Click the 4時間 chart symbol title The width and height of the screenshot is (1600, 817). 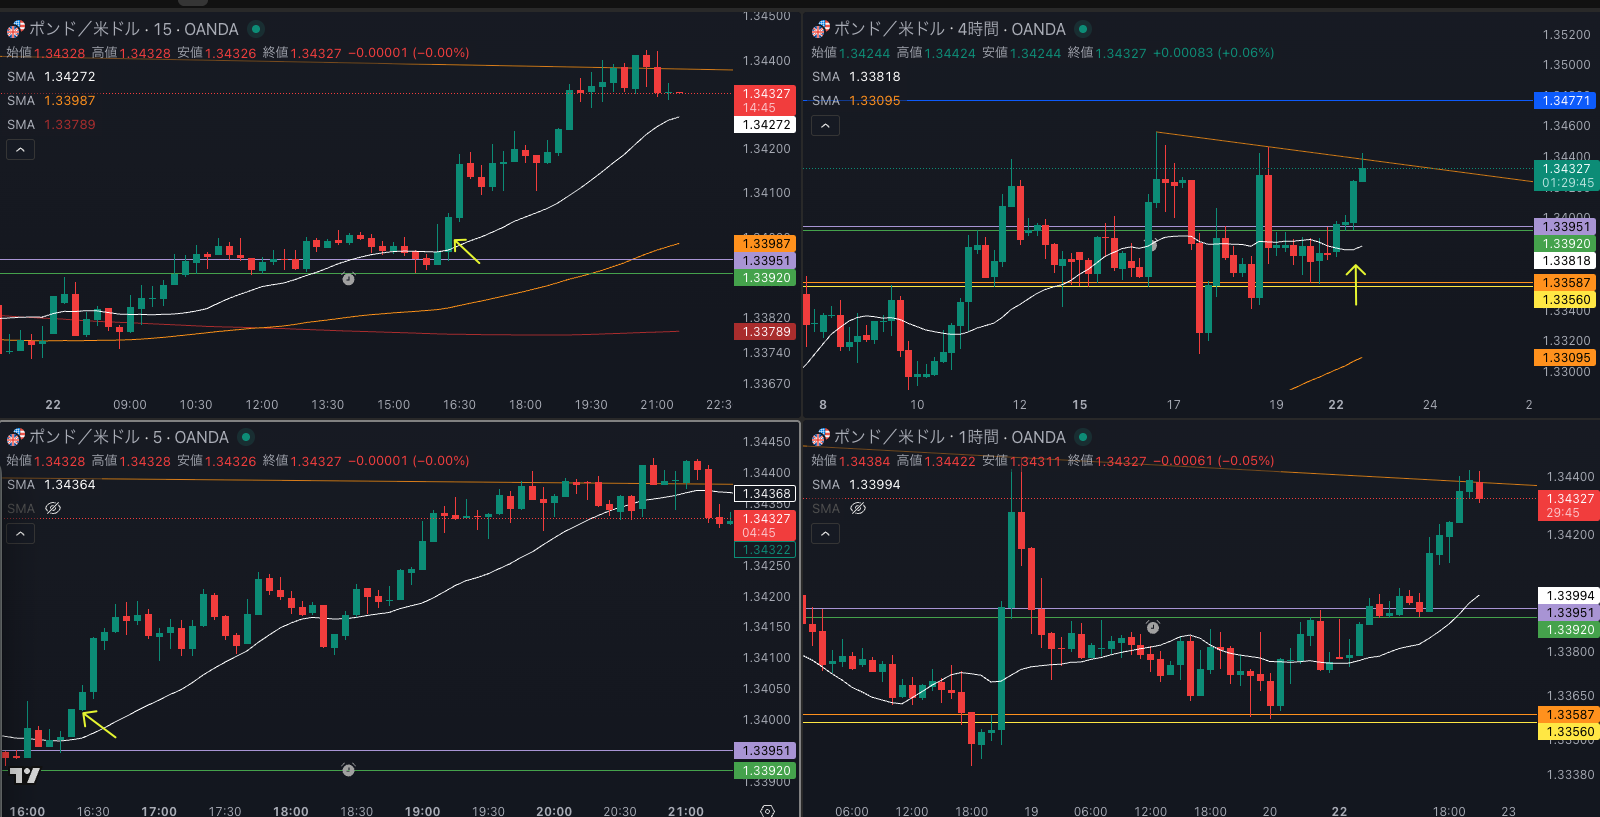click(x=949, y=29)
